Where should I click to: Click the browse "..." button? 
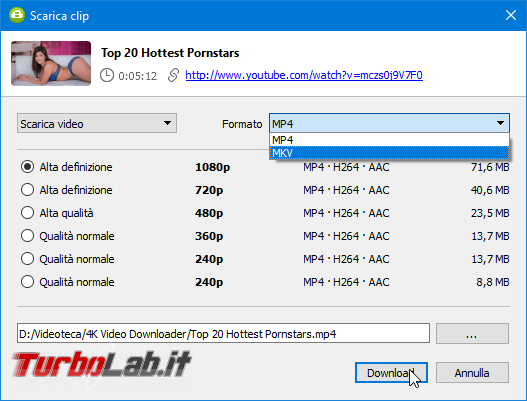click(x=472, y=333)
